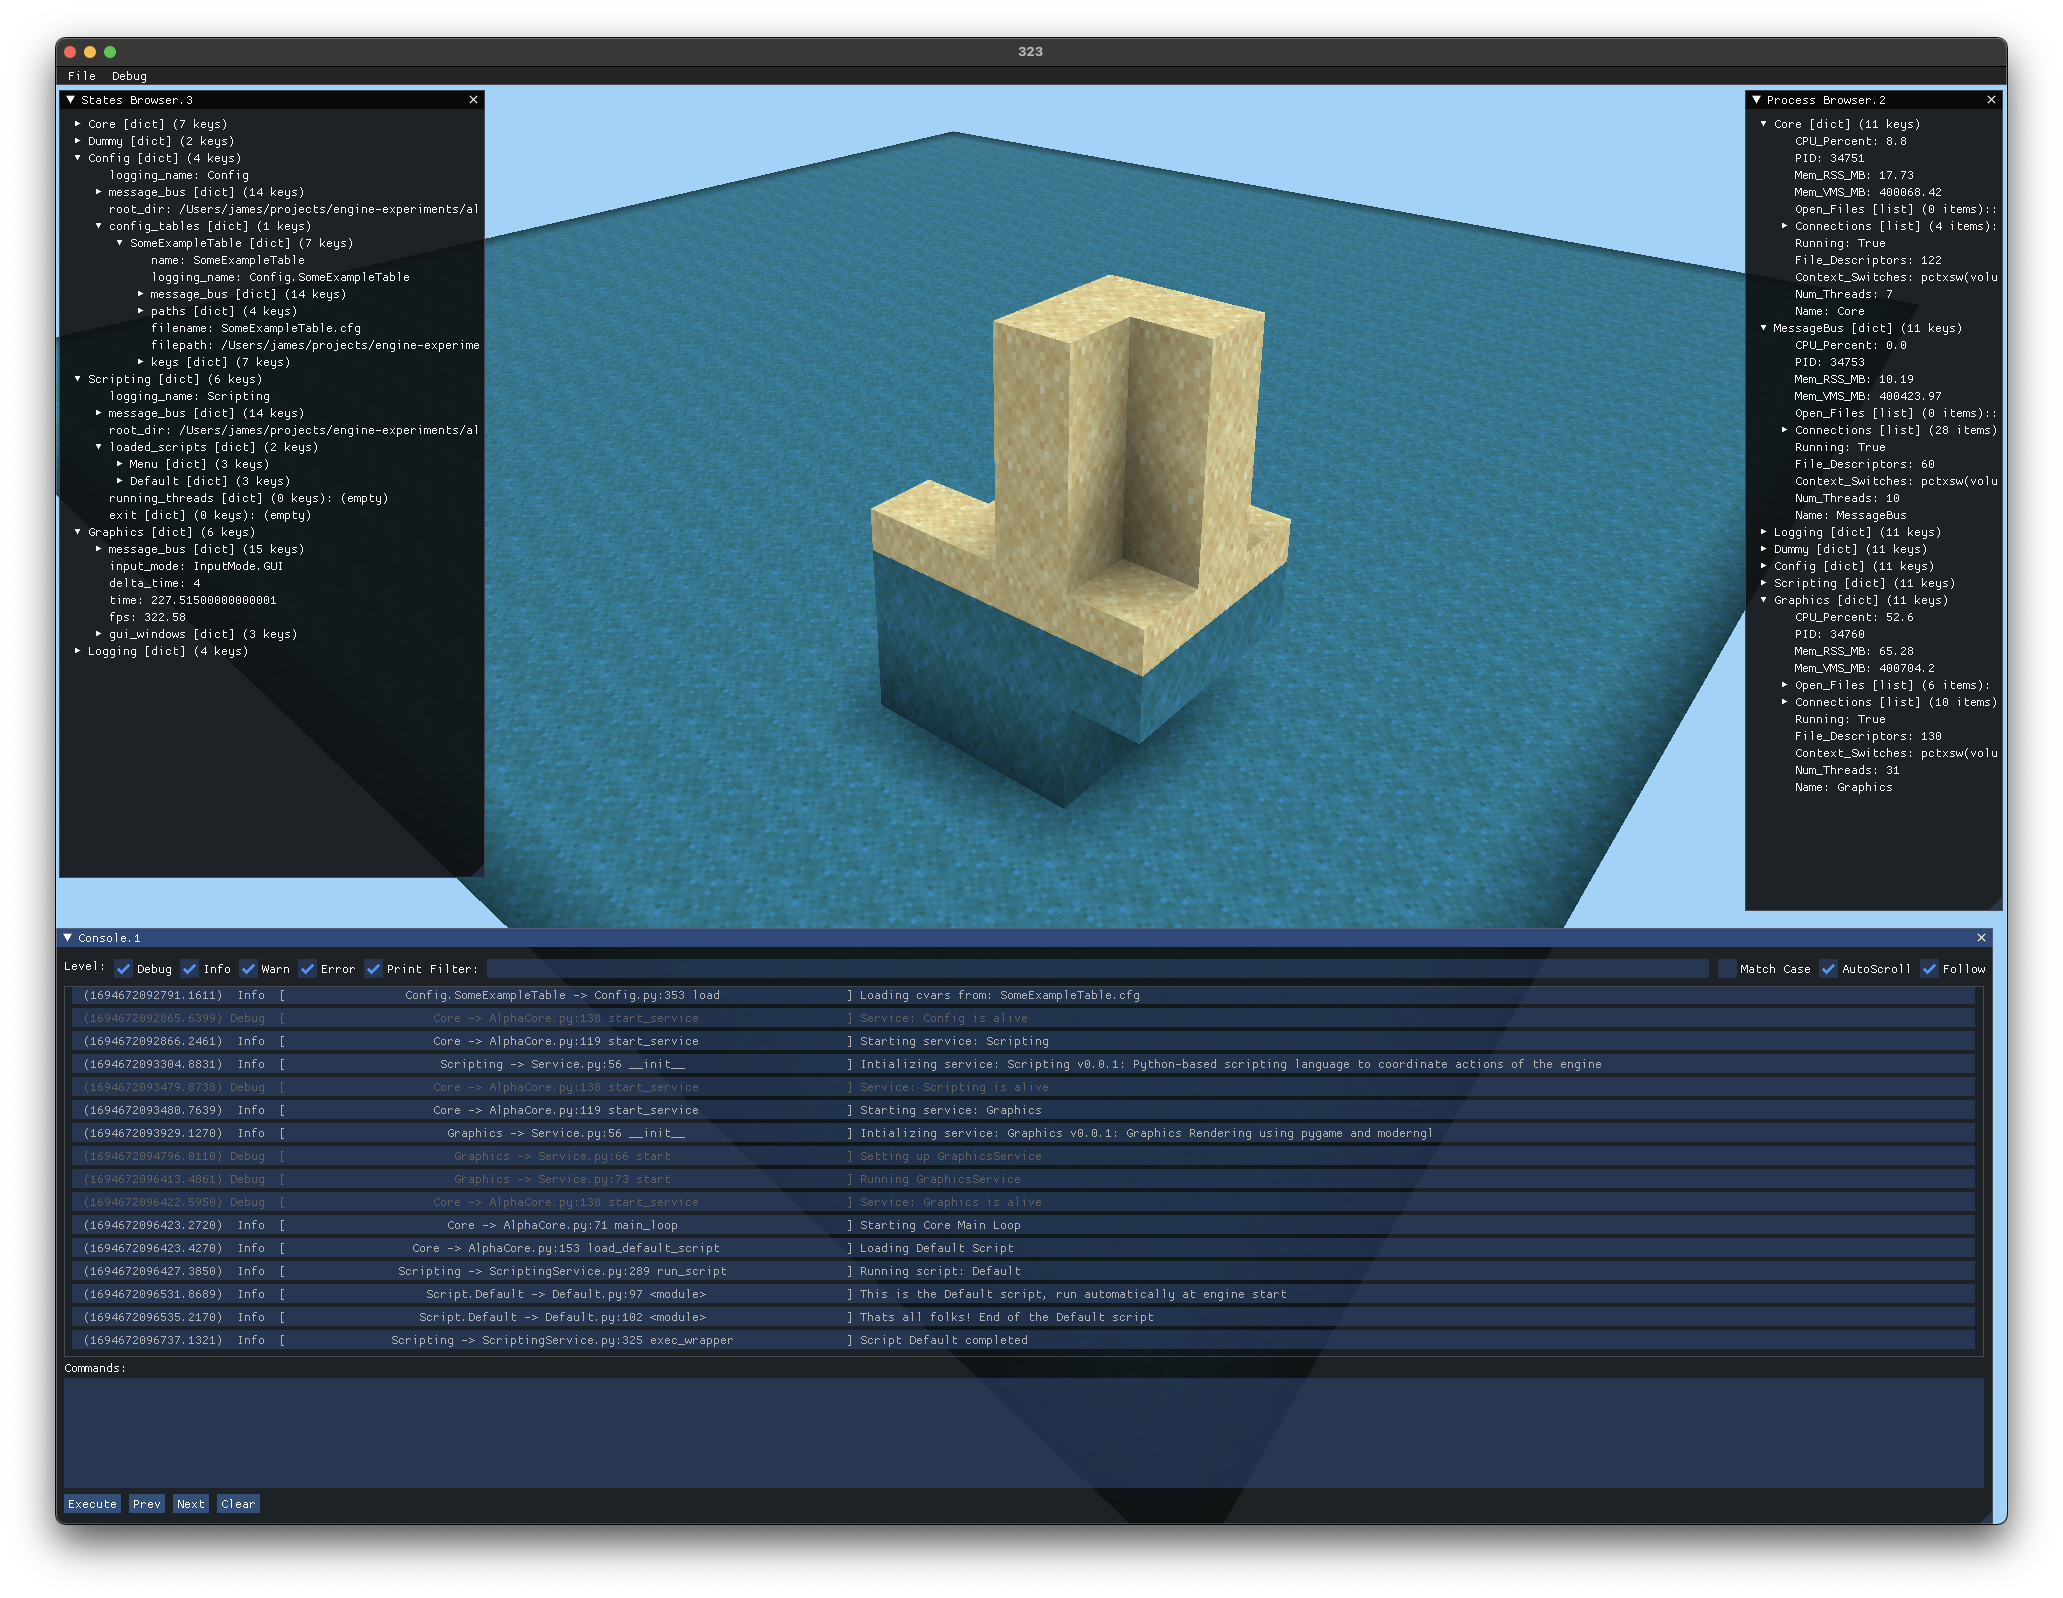Turn off the AutoScroll checkbox
Viewport: 2063px width, 1598px height.
point(1829,969)
